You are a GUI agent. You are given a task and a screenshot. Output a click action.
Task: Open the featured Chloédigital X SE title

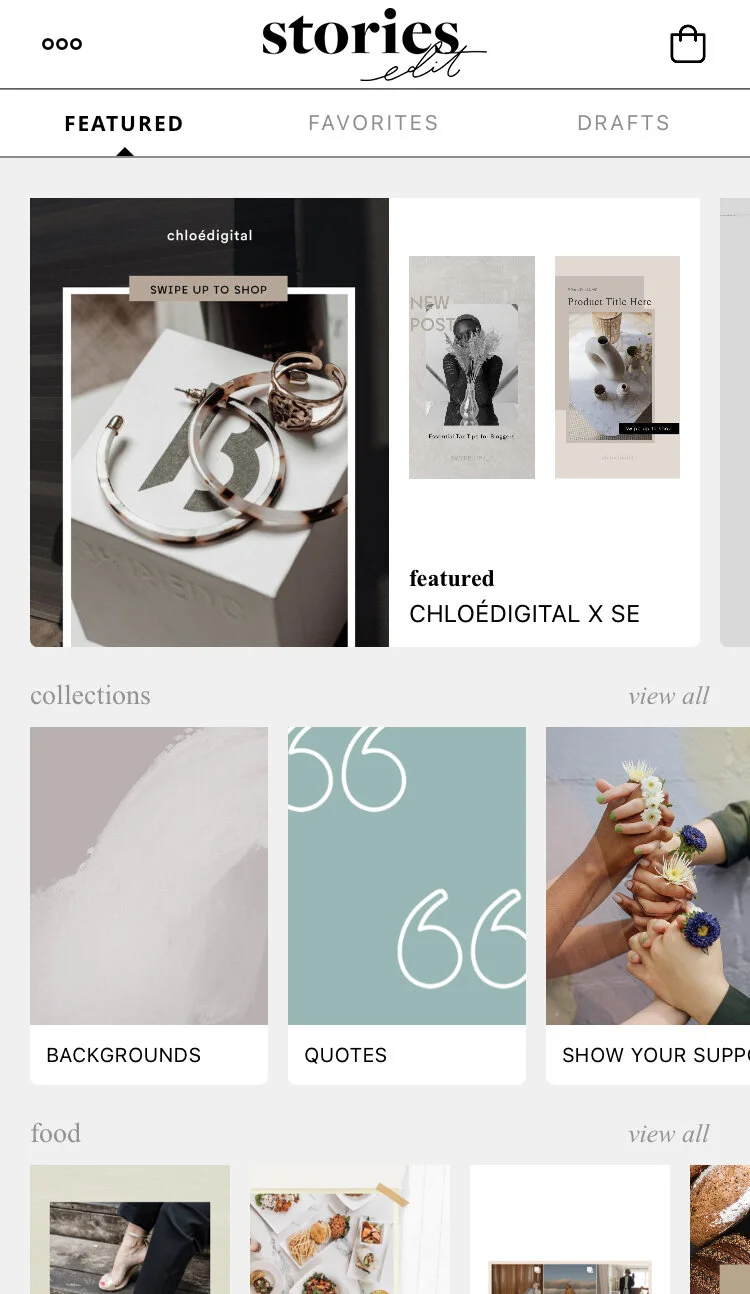524,614
